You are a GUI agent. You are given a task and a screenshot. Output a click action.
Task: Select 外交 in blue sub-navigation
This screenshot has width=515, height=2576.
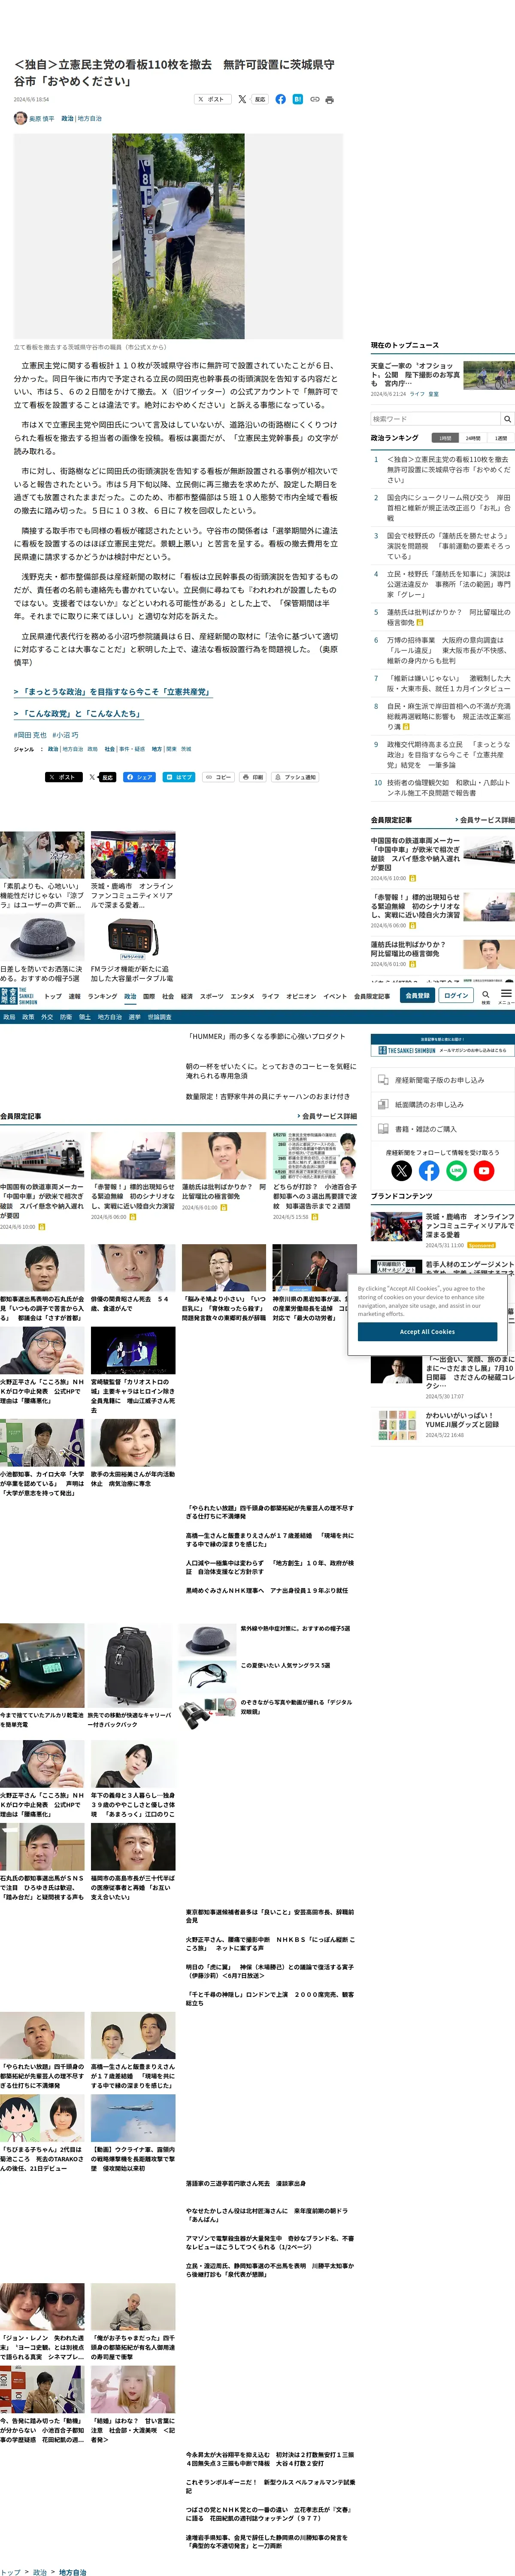pyautogui.click(x=47, y=1017)
